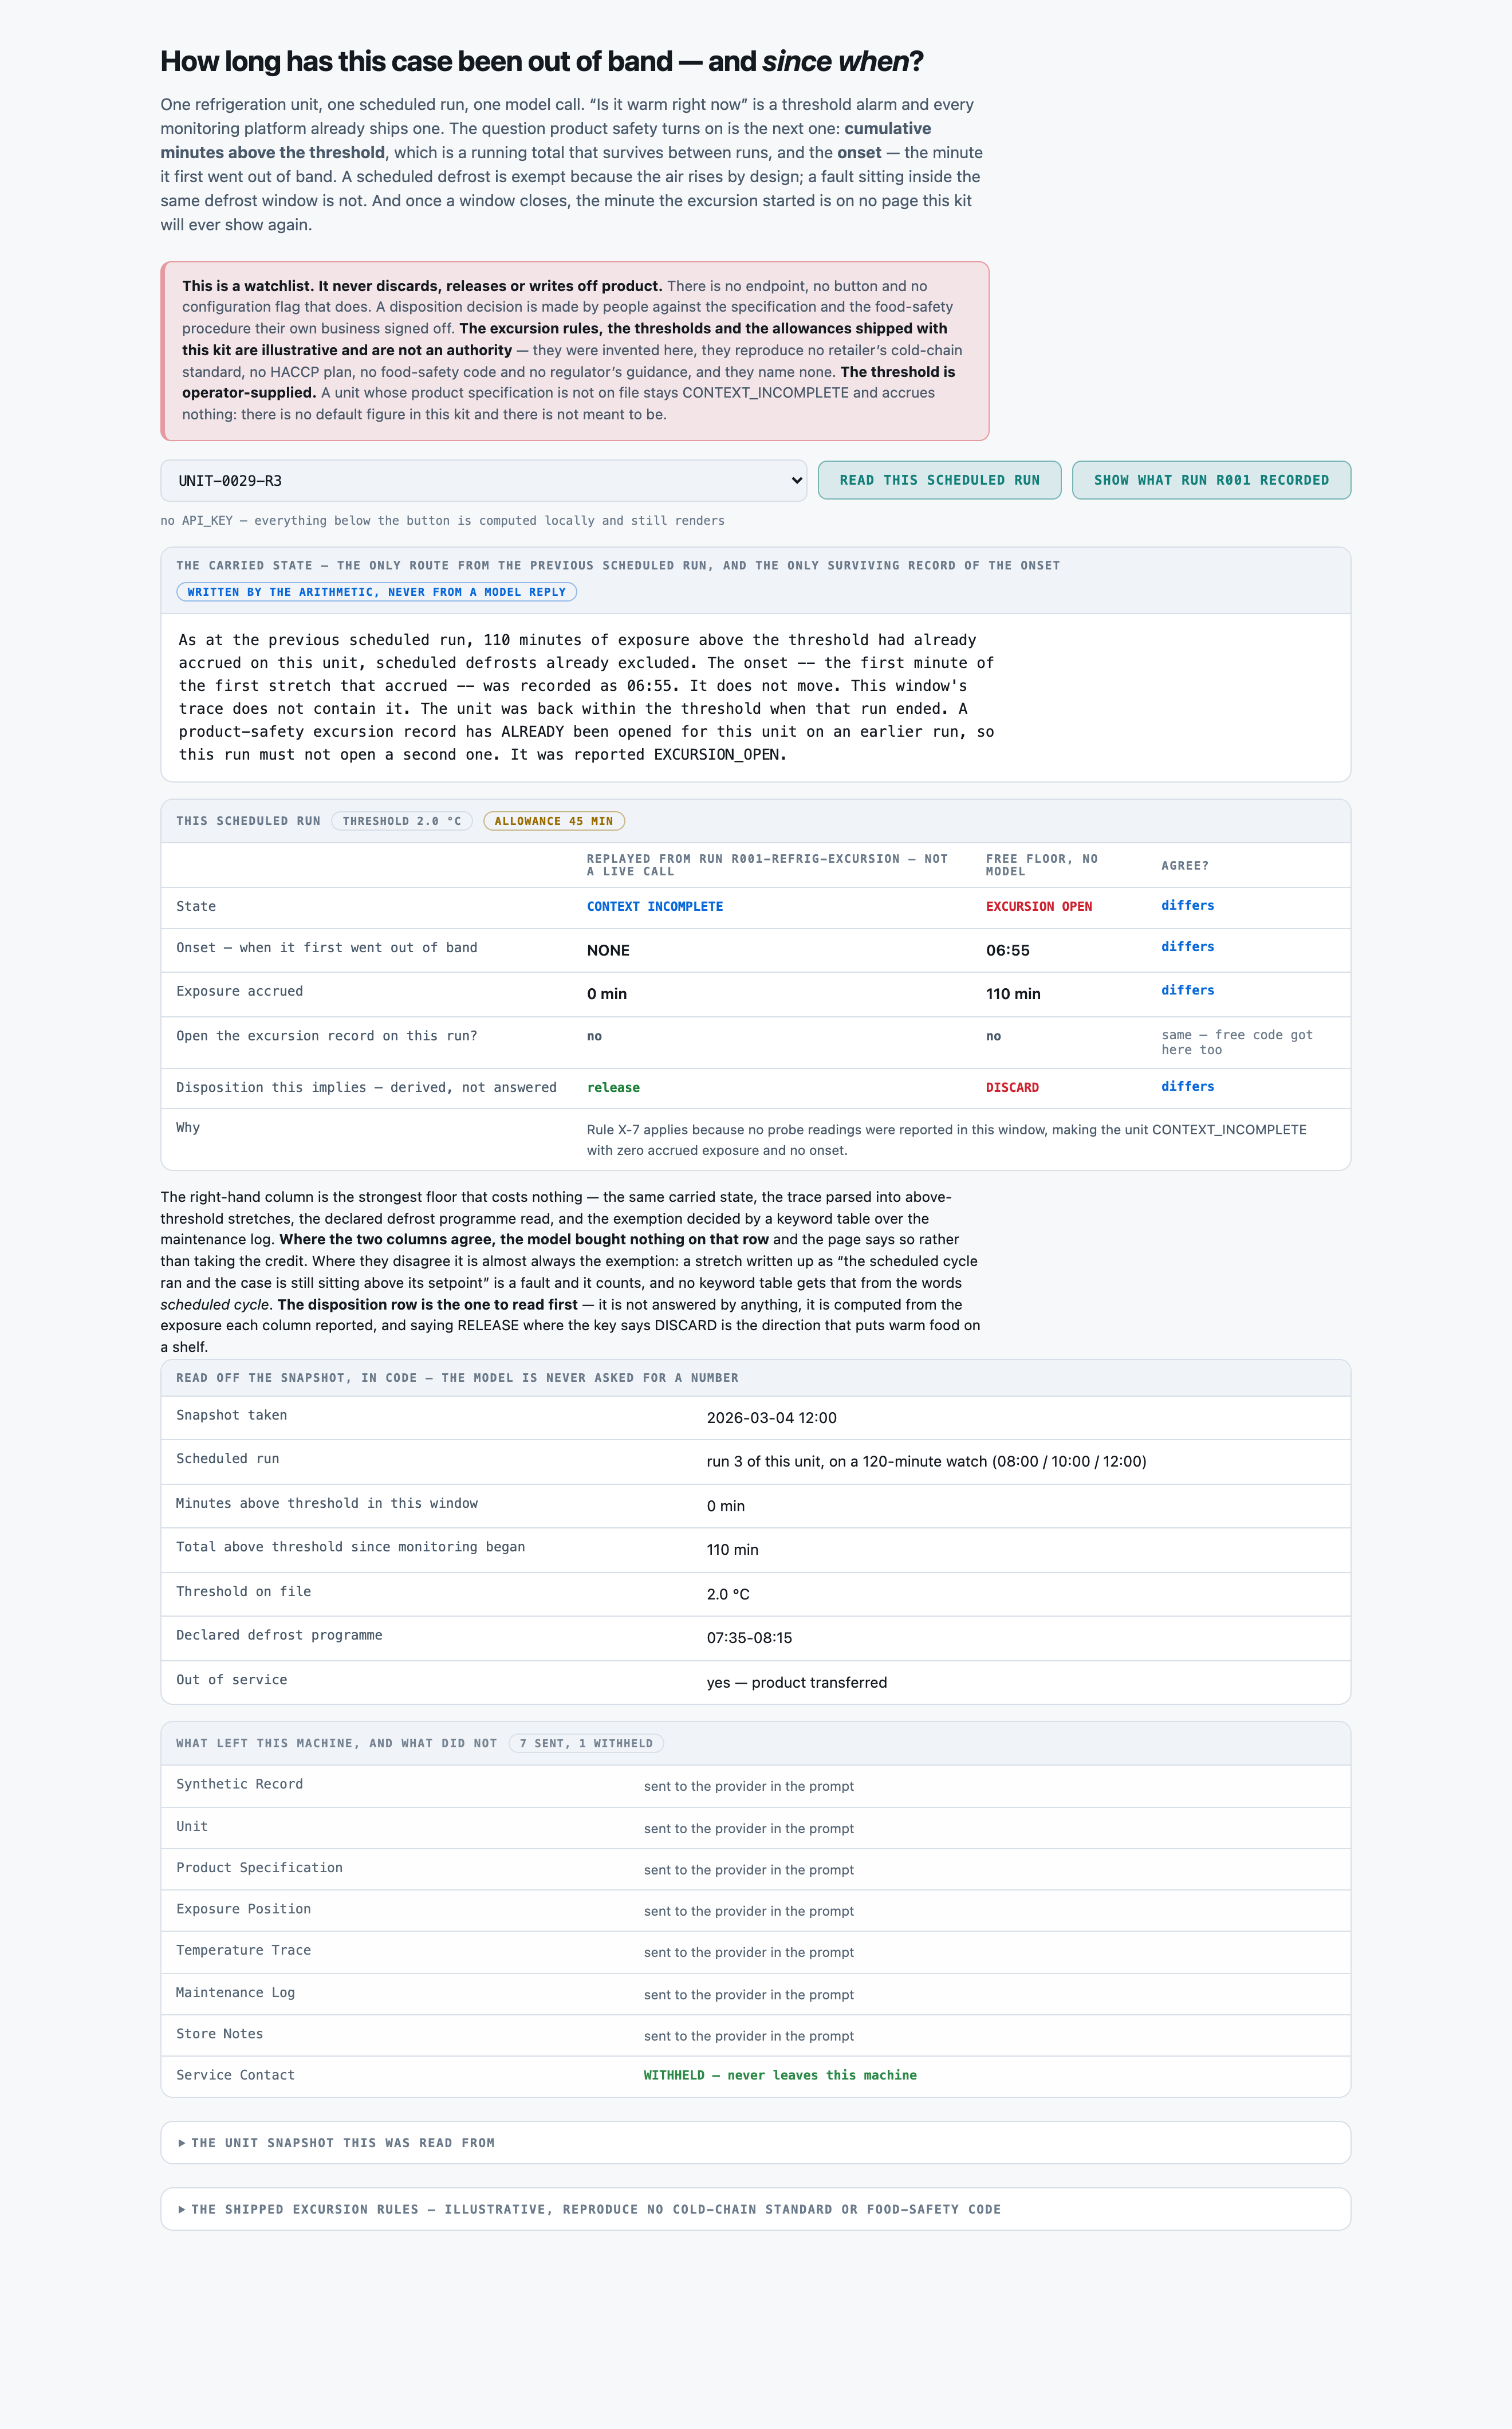
Task: Click the red EXCURSION OPEN state value
Action: 1039,906
